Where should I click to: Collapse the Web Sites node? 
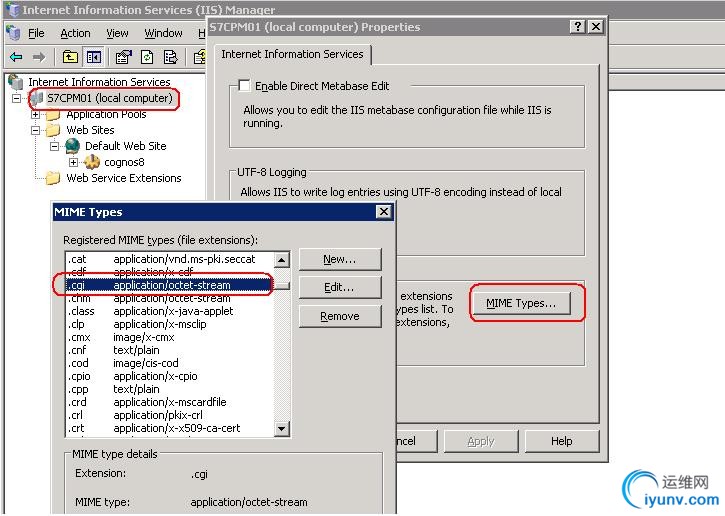[x=36, y=130]
